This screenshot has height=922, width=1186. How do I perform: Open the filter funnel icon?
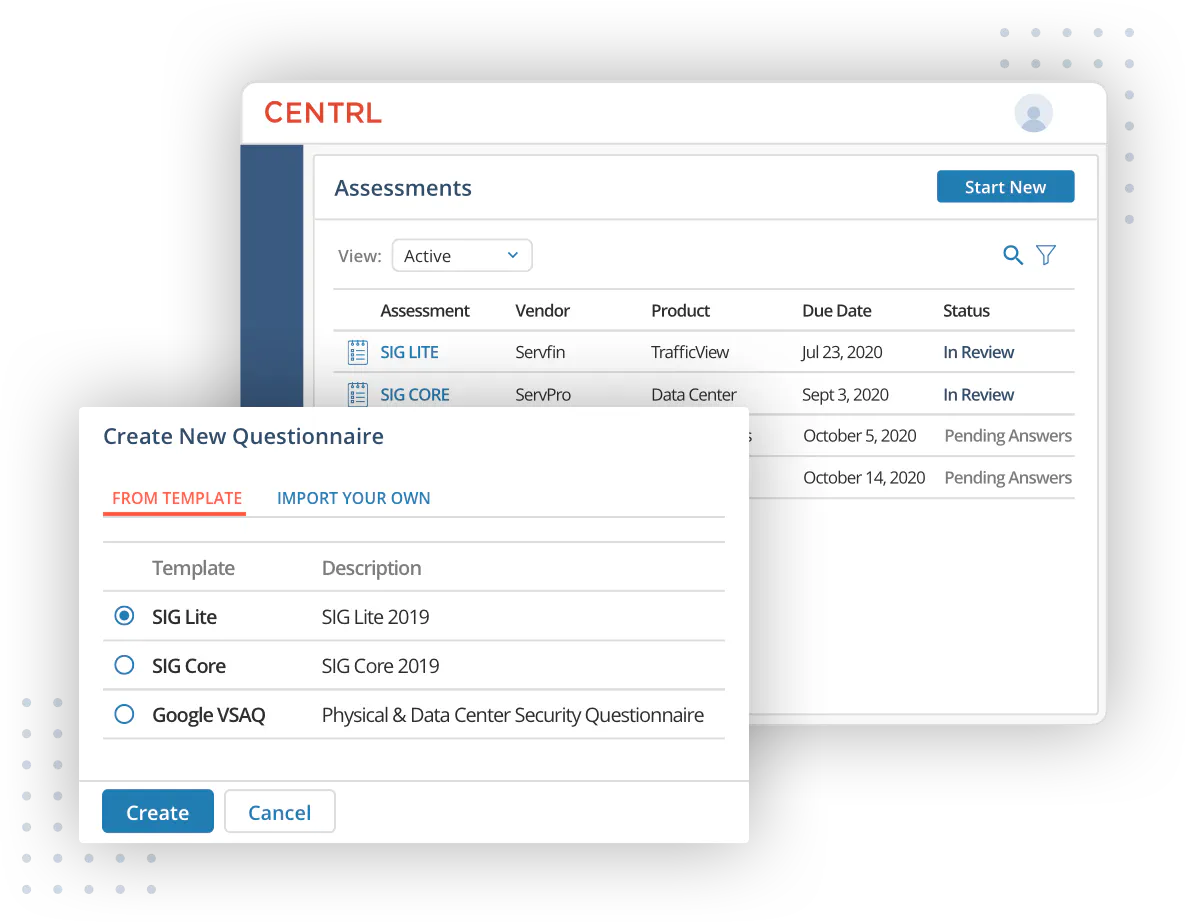[x=1046, y=256]
